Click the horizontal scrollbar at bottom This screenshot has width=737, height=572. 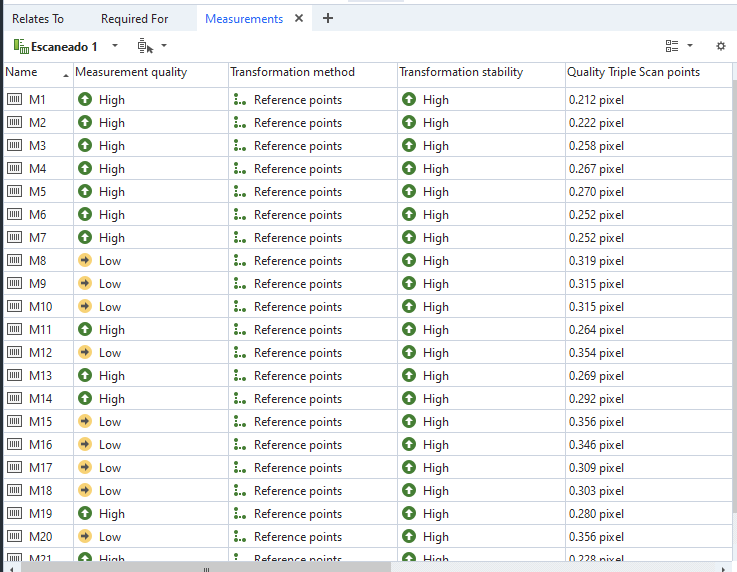point(206,567)
